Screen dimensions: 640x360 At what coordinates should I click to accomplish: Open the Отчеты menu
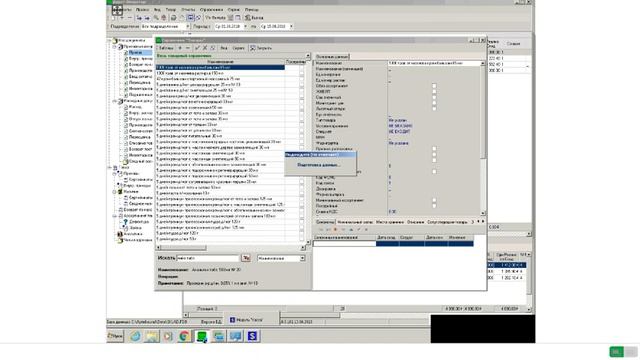188,9
